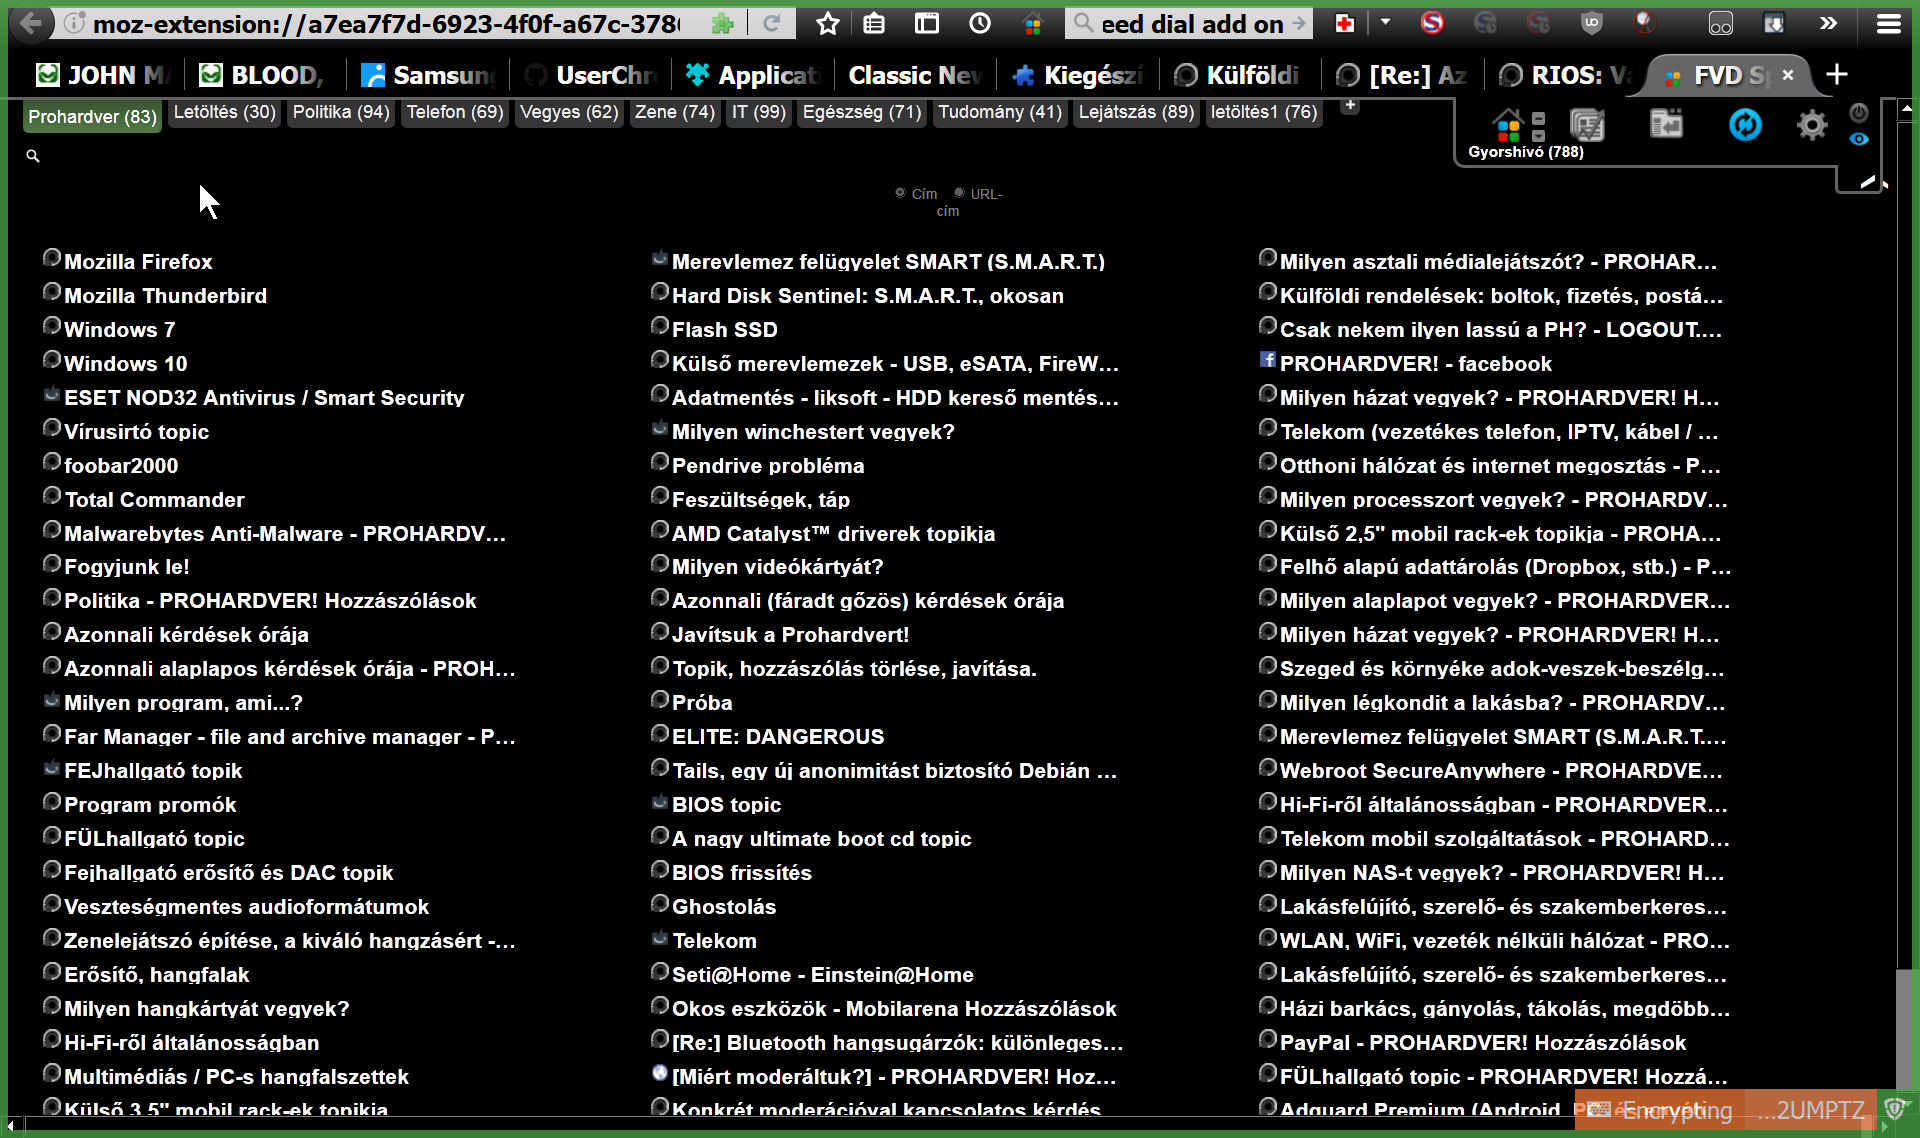Screen dimensions: 1920x1138
Task: Switch to Letöltés (30) group tab
Action: pos(224,112)
